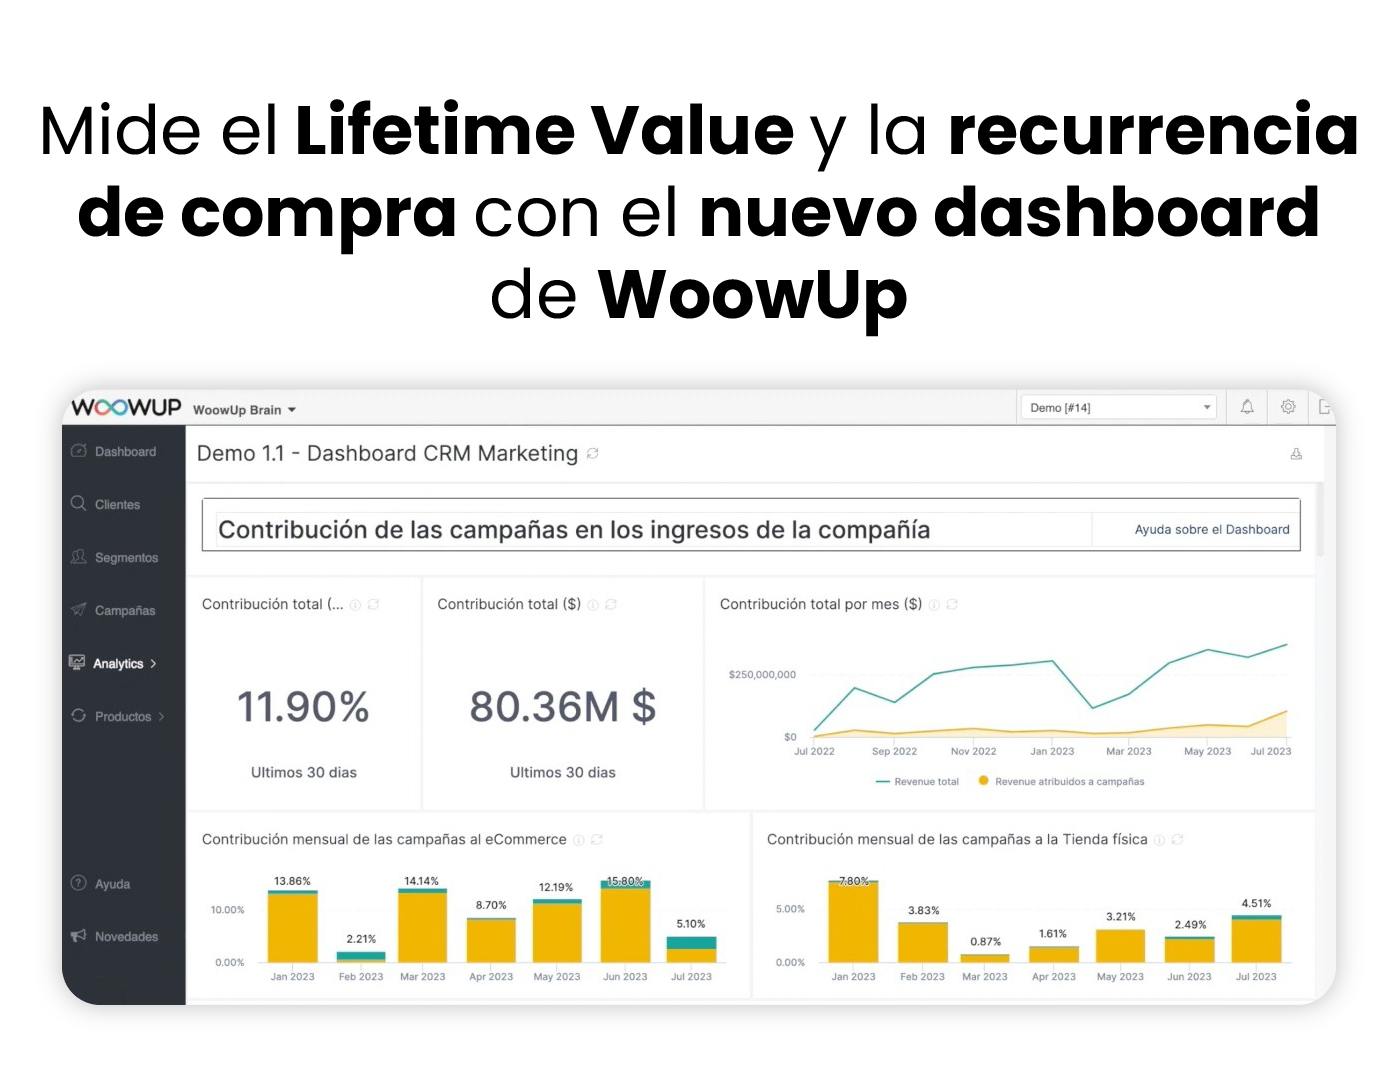Image resolution: width=1398 pixels, height=1069 pixels.
Task: Click 'Demo 1.1 - Dashboard CRM Marketing' title
Action: [387, 454]
